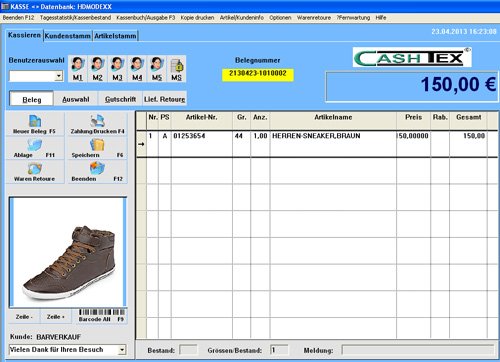This screenshot has width=500, height=362.
Task: Click the date and time display
Action: pyautogui.click(x=464, y=32)
